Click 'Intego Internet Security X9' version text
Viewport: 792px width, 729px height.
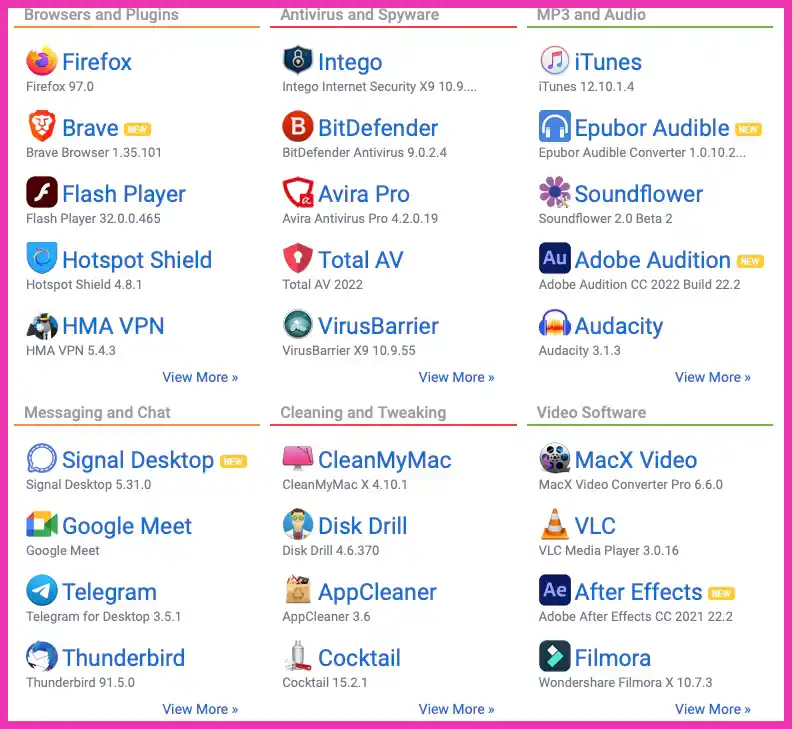tap(379, 86)
